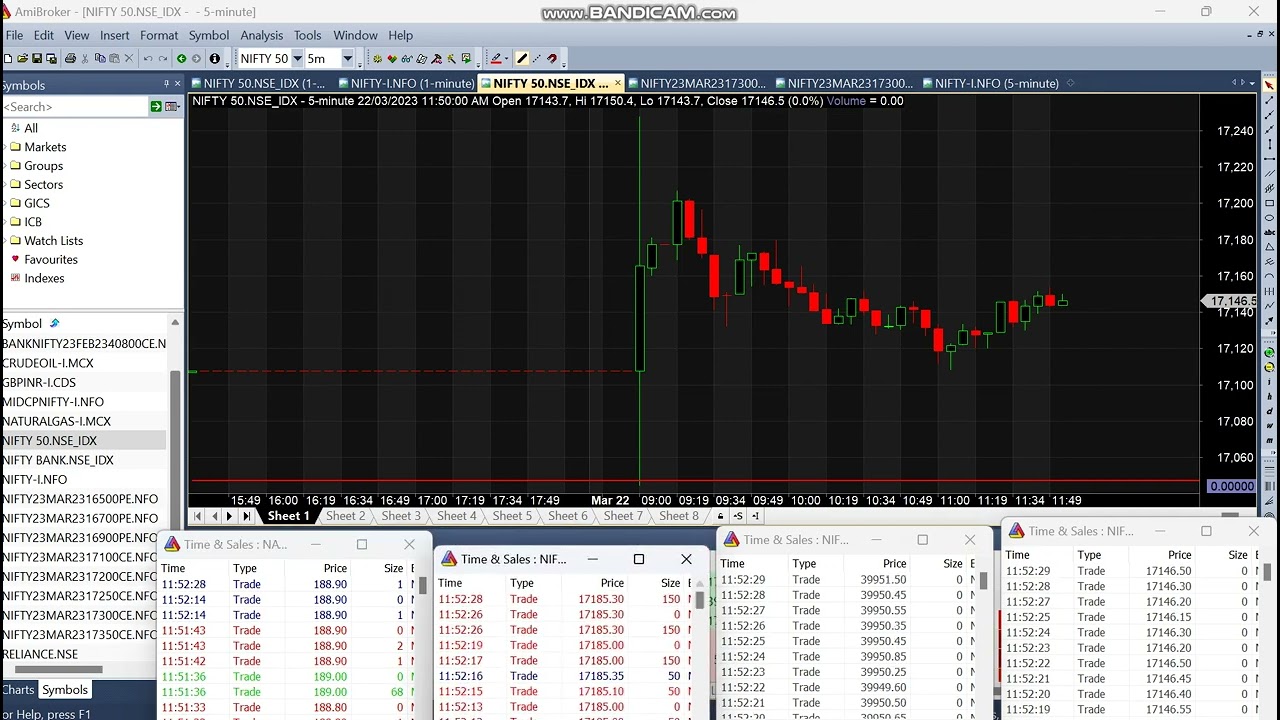The image size is (1280, 720).
Task: Toggle the dotted line style button
Action: 536,58
